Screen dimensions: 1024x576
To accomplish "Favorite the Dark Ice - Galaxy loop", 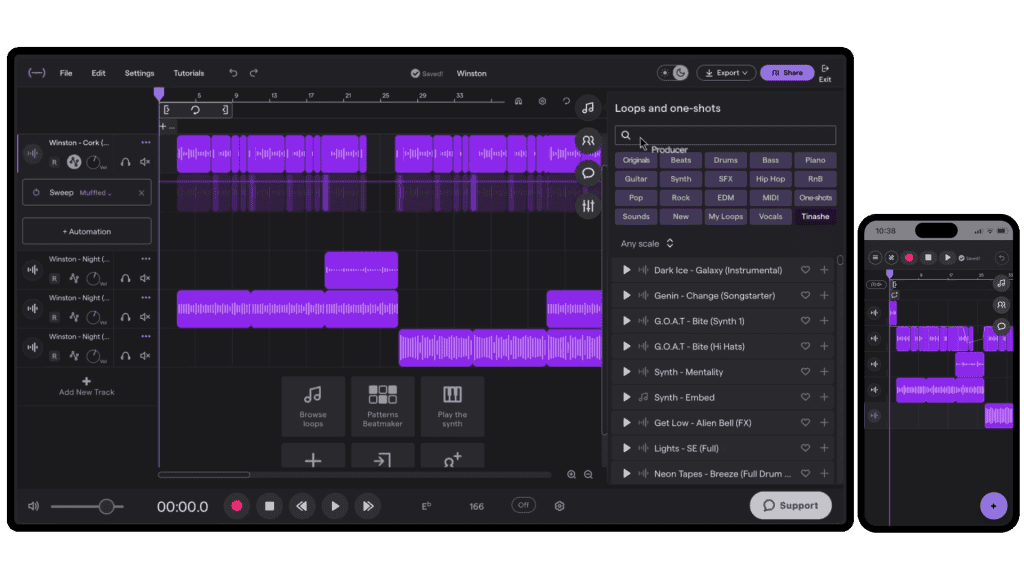I will [805, 270].
